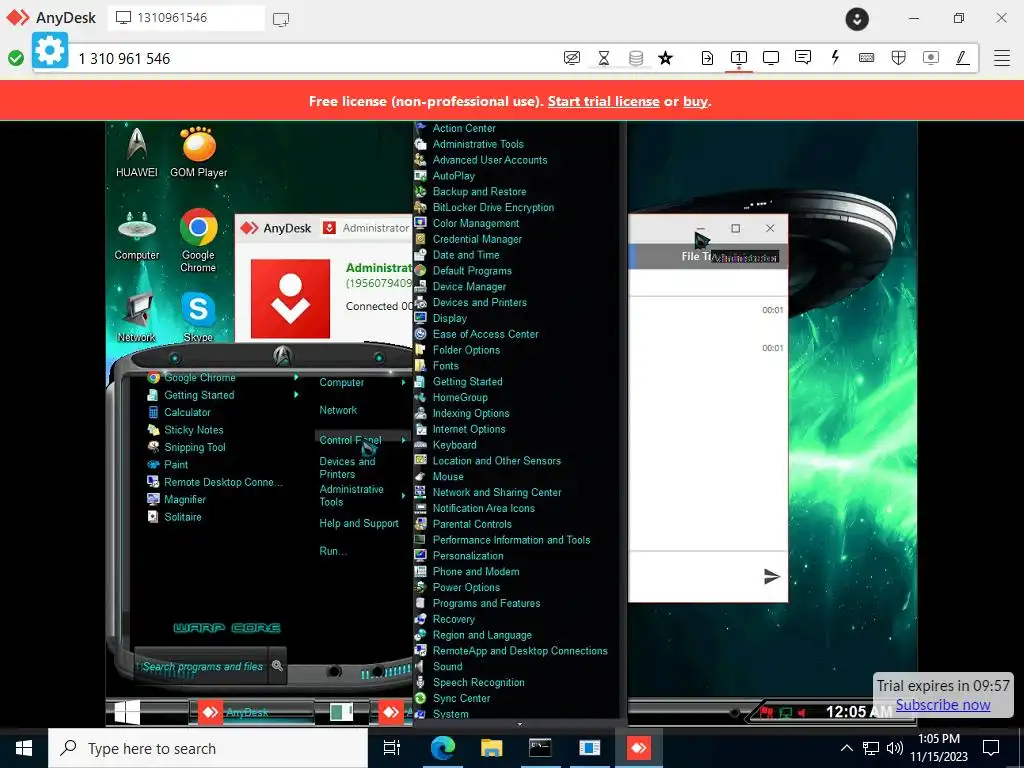Expand Control Panel submenu in start menu
1024x768 pixels.
coord(404,440)
